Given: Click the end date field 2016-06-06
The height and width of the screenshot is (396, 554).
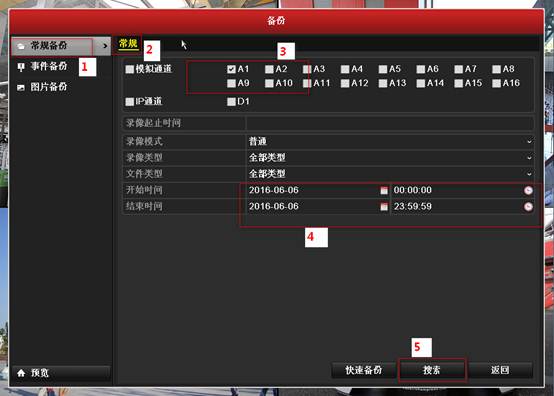Looking at the screenshot, I should (317, 207).
